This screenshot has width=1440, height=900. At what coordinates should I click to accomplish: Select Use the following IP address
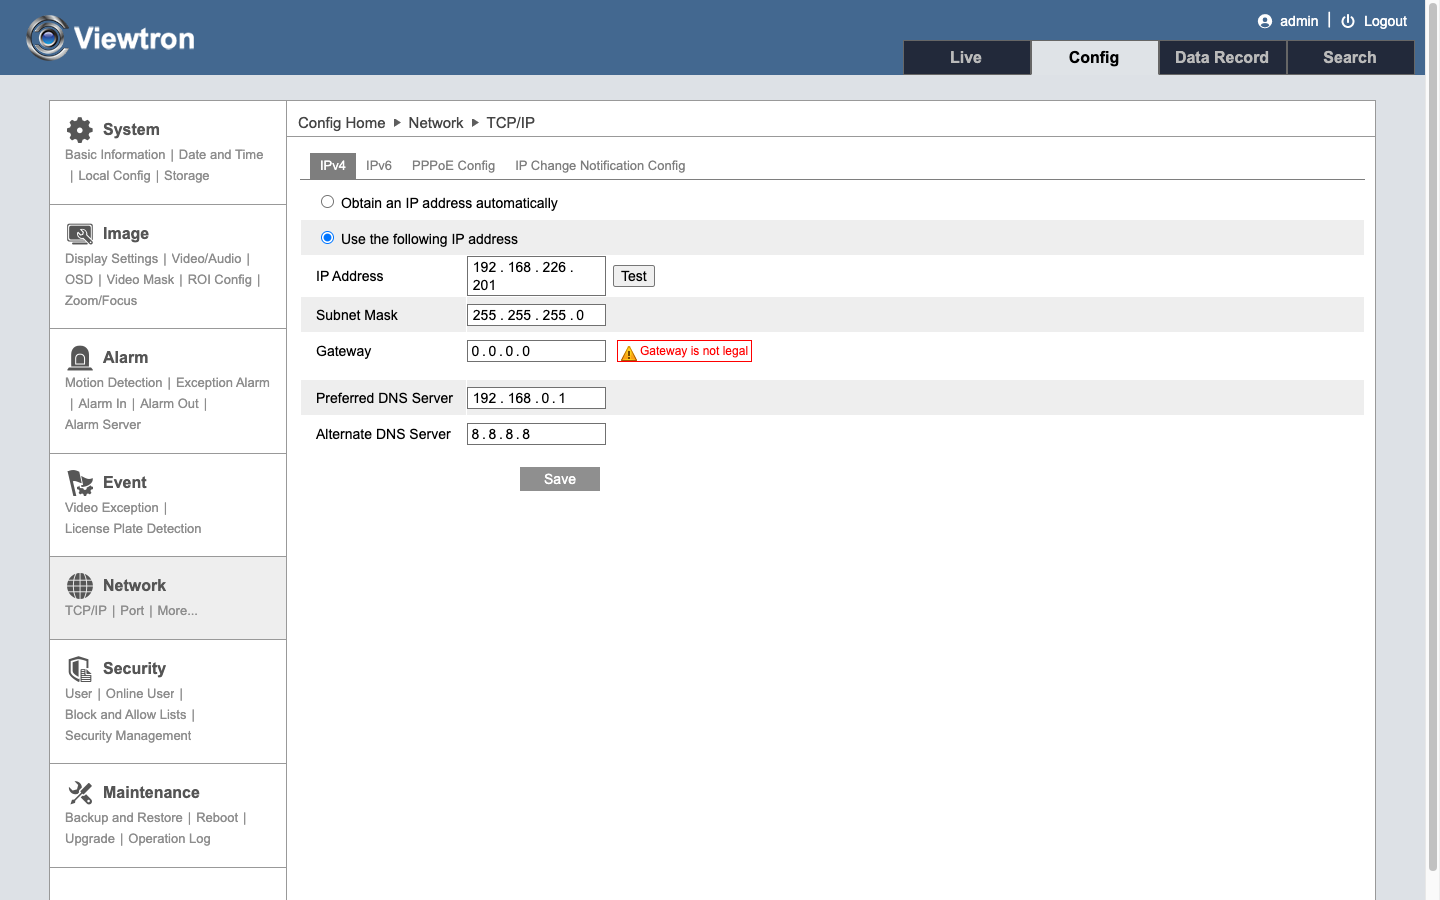tap(327, 238)
